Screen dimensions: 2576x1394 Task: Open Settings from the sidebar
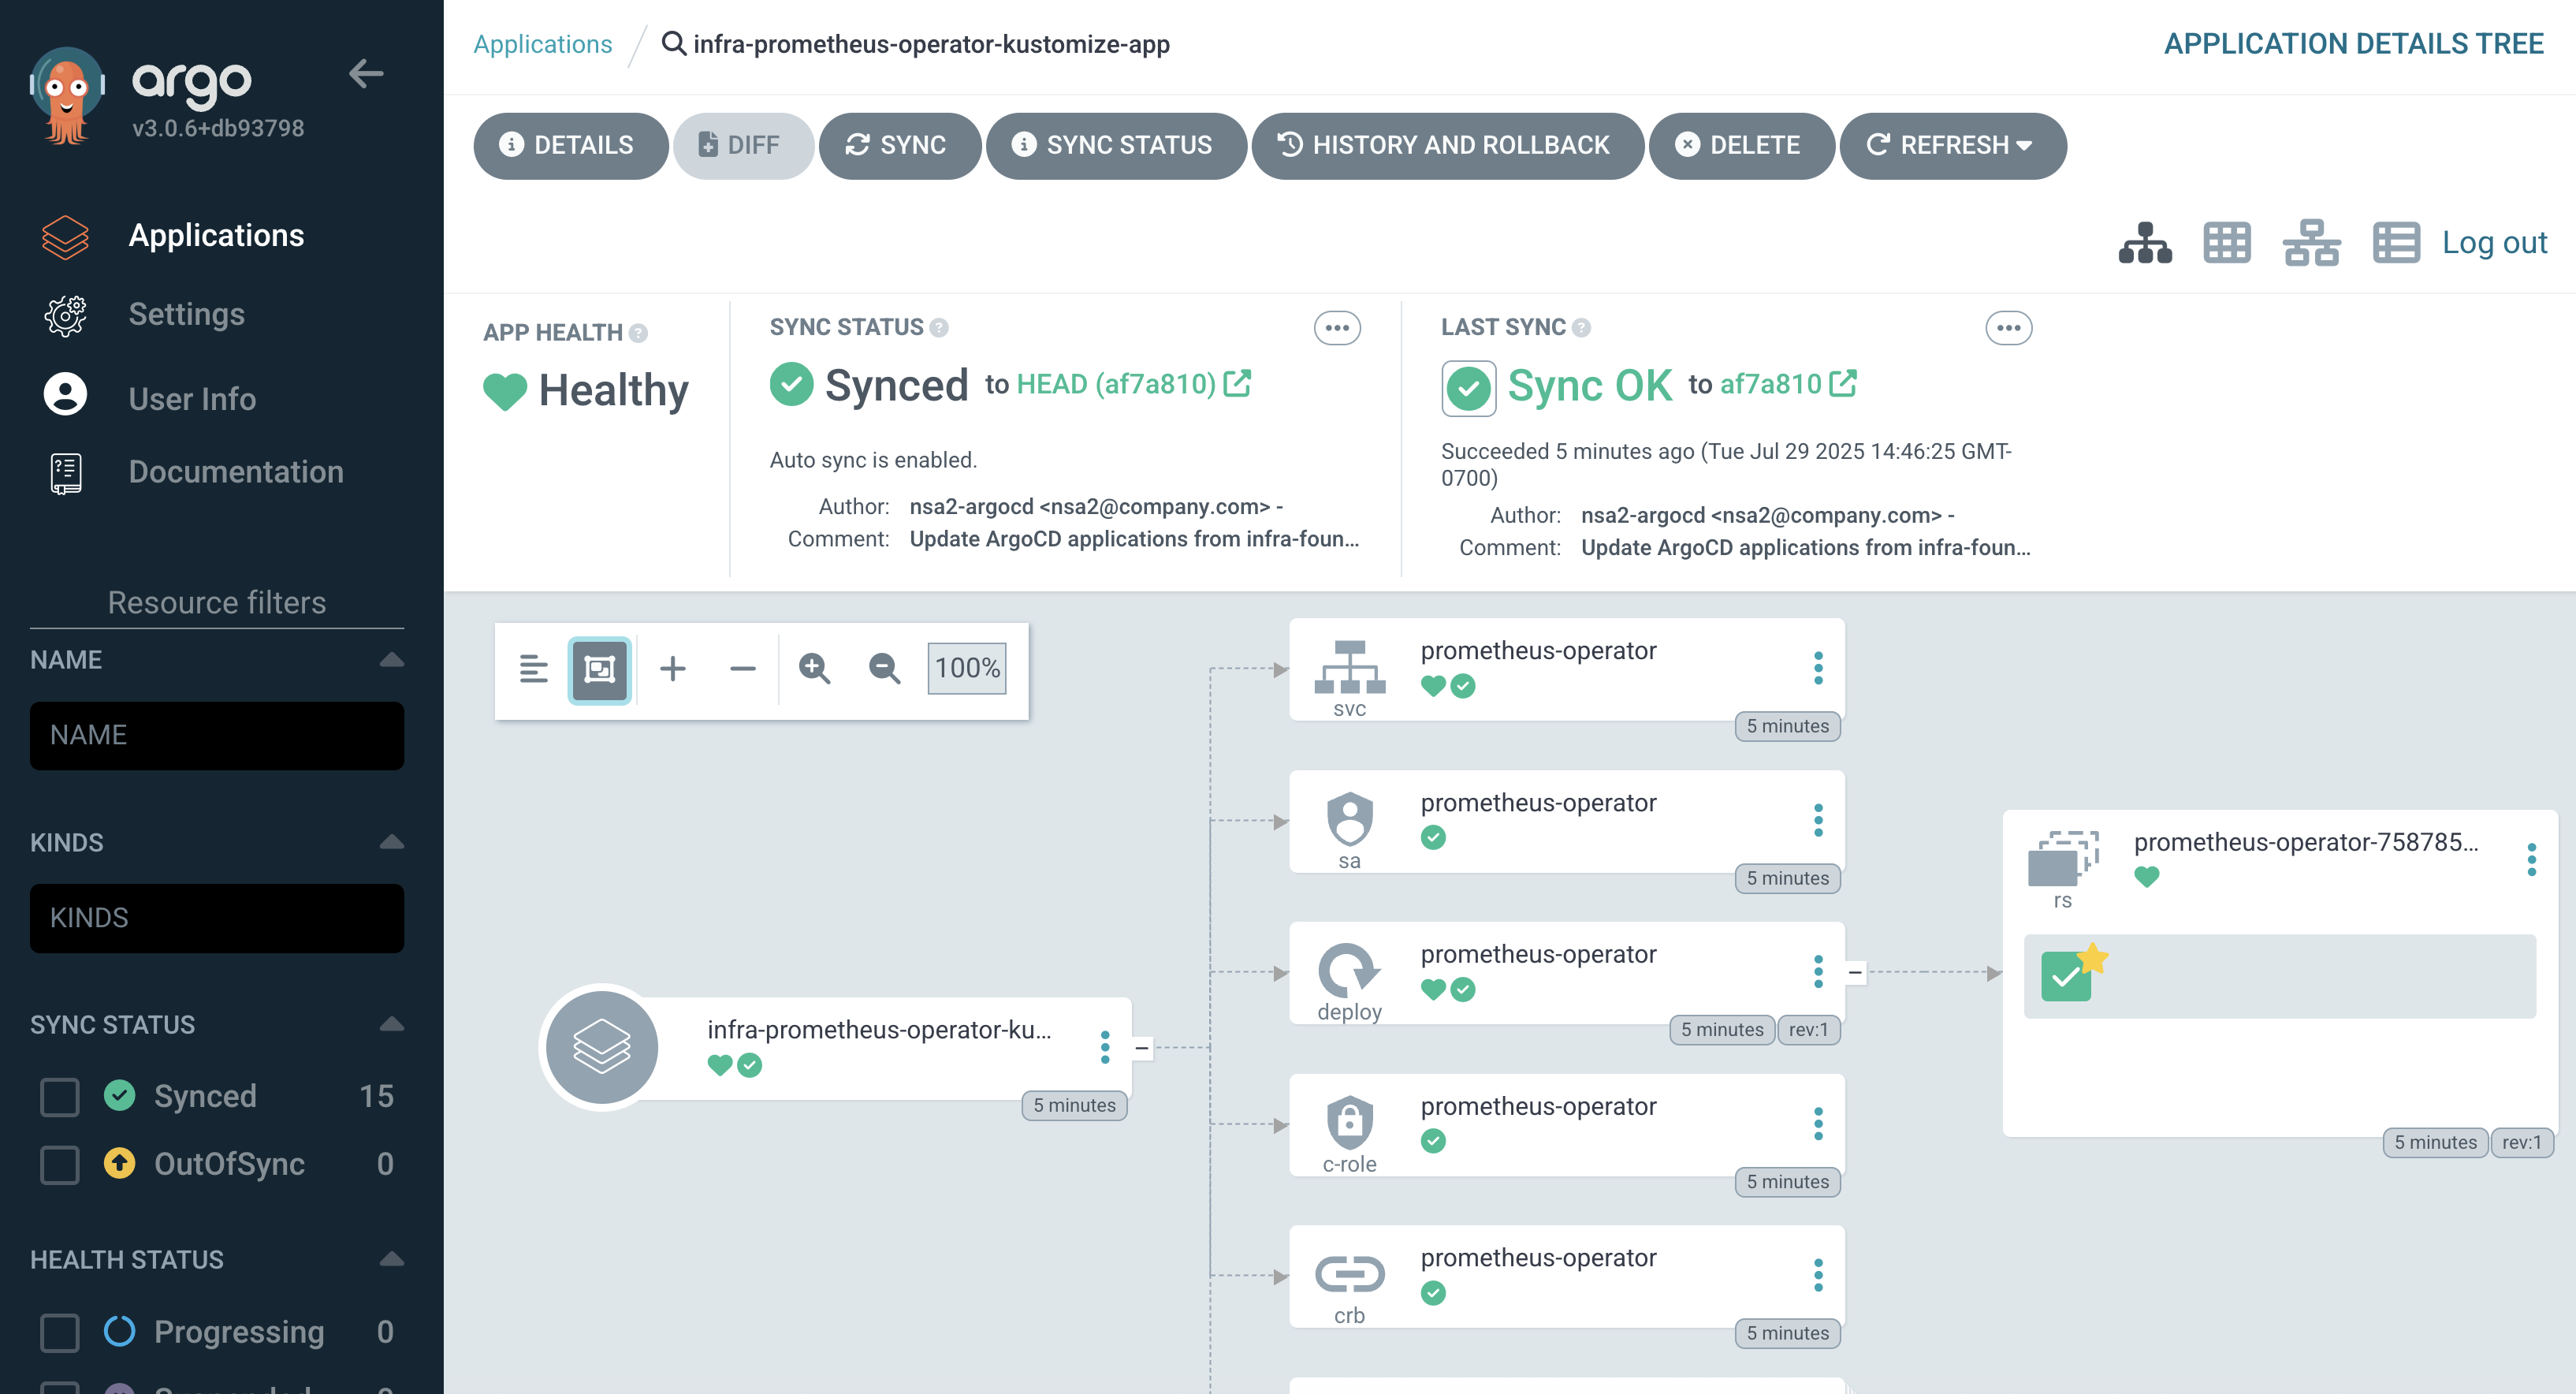click(x=186, y=314)
